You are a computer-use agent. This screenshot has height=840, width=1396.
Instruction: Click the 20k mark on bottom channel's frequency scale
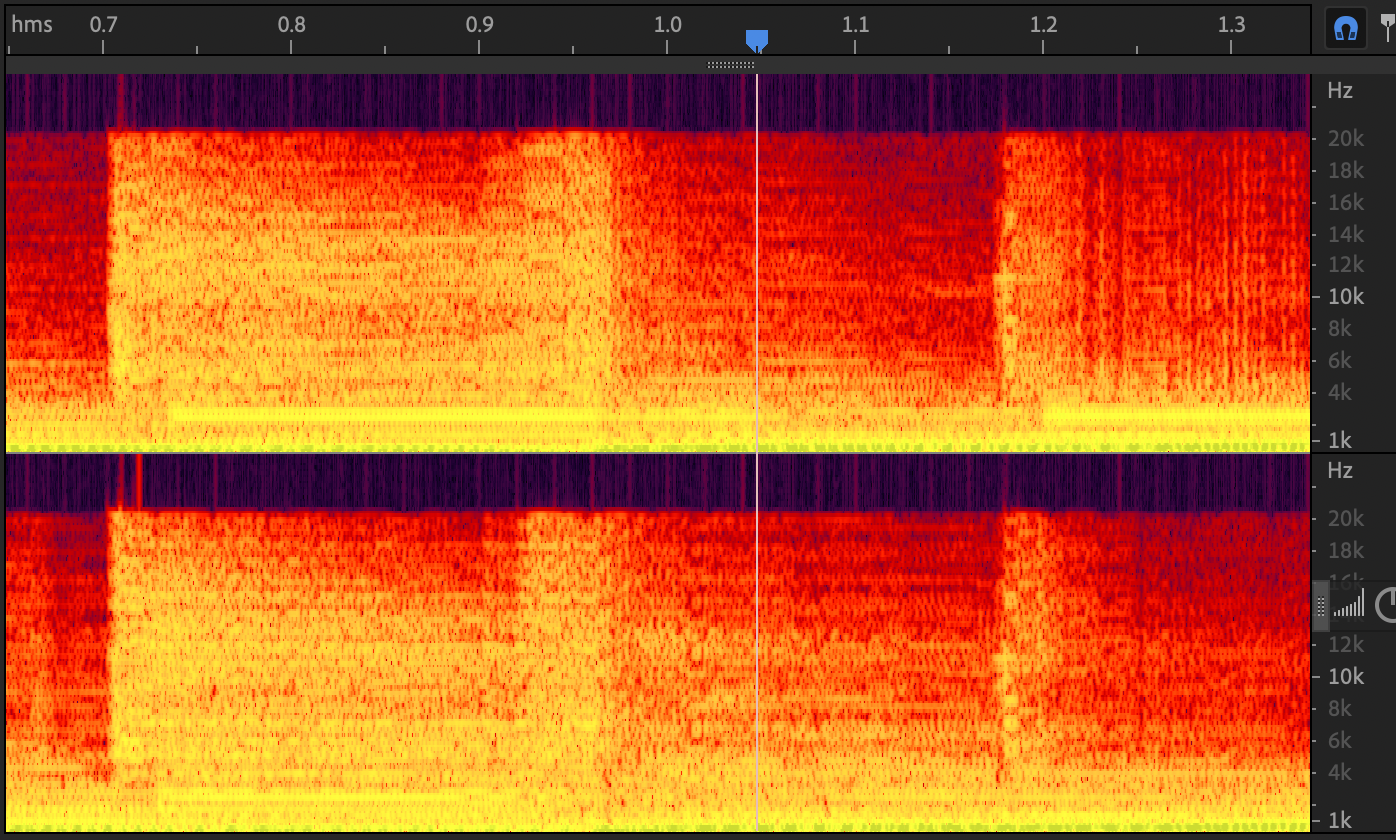[x=1345, y=518]
